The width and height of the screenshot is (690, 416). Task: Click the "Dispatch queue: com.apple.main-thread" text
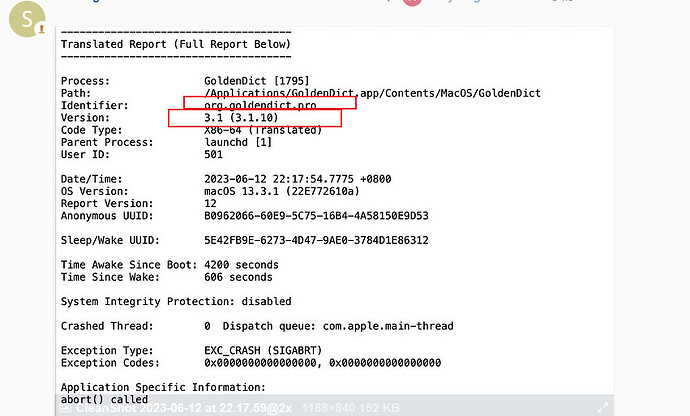pyautogui.click(x=338, y=326)
